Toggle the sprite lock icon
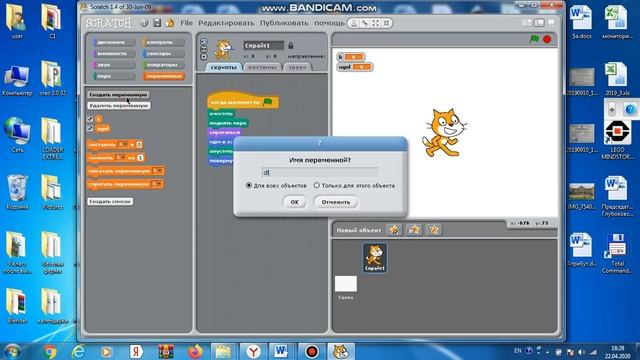Viewport: 640px width, 360px height. (291, 45)
